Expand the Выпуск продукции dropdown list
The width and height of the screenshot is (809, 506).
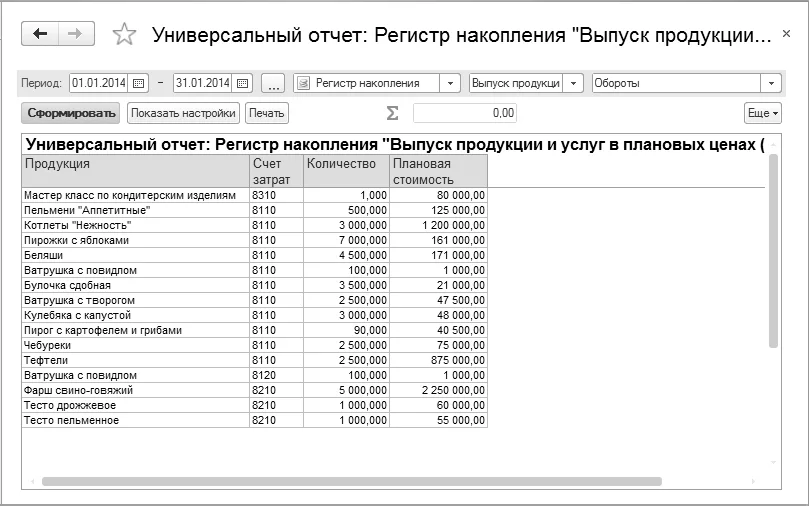[x=573, y=83]
